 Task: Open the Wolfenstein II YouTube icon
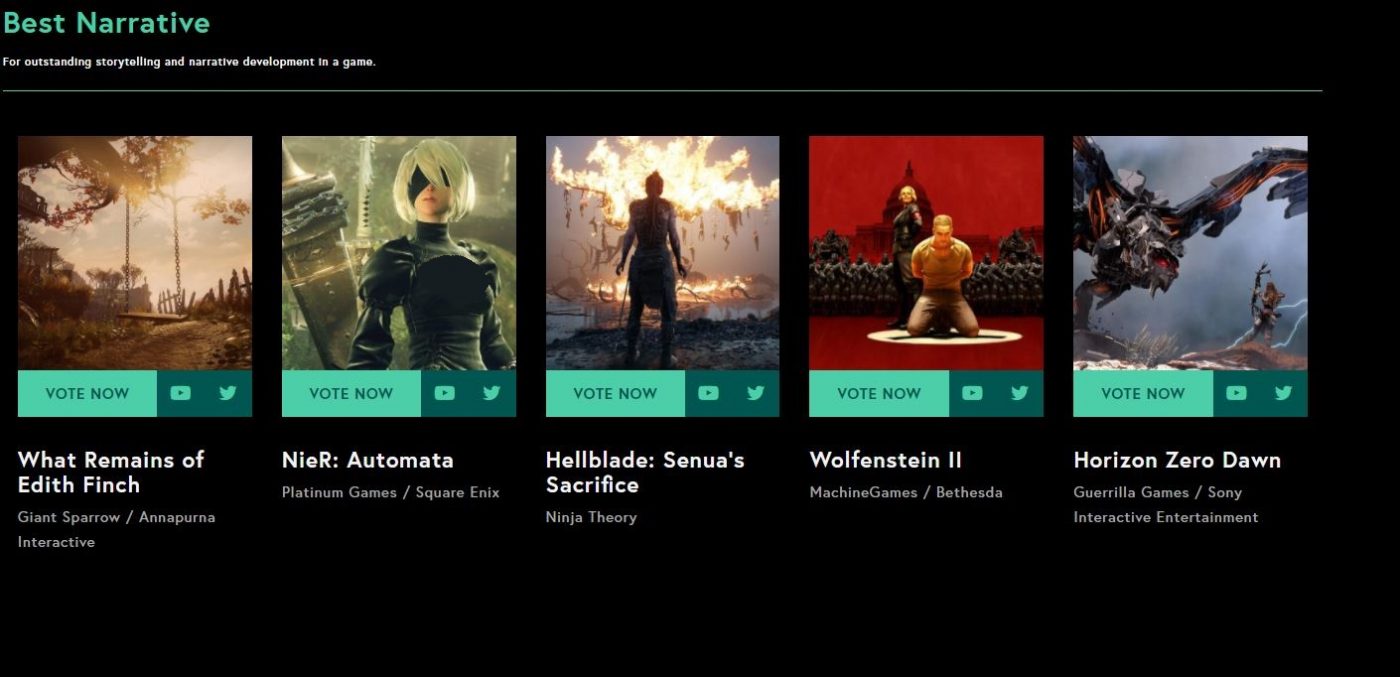(x=972, y=393)
